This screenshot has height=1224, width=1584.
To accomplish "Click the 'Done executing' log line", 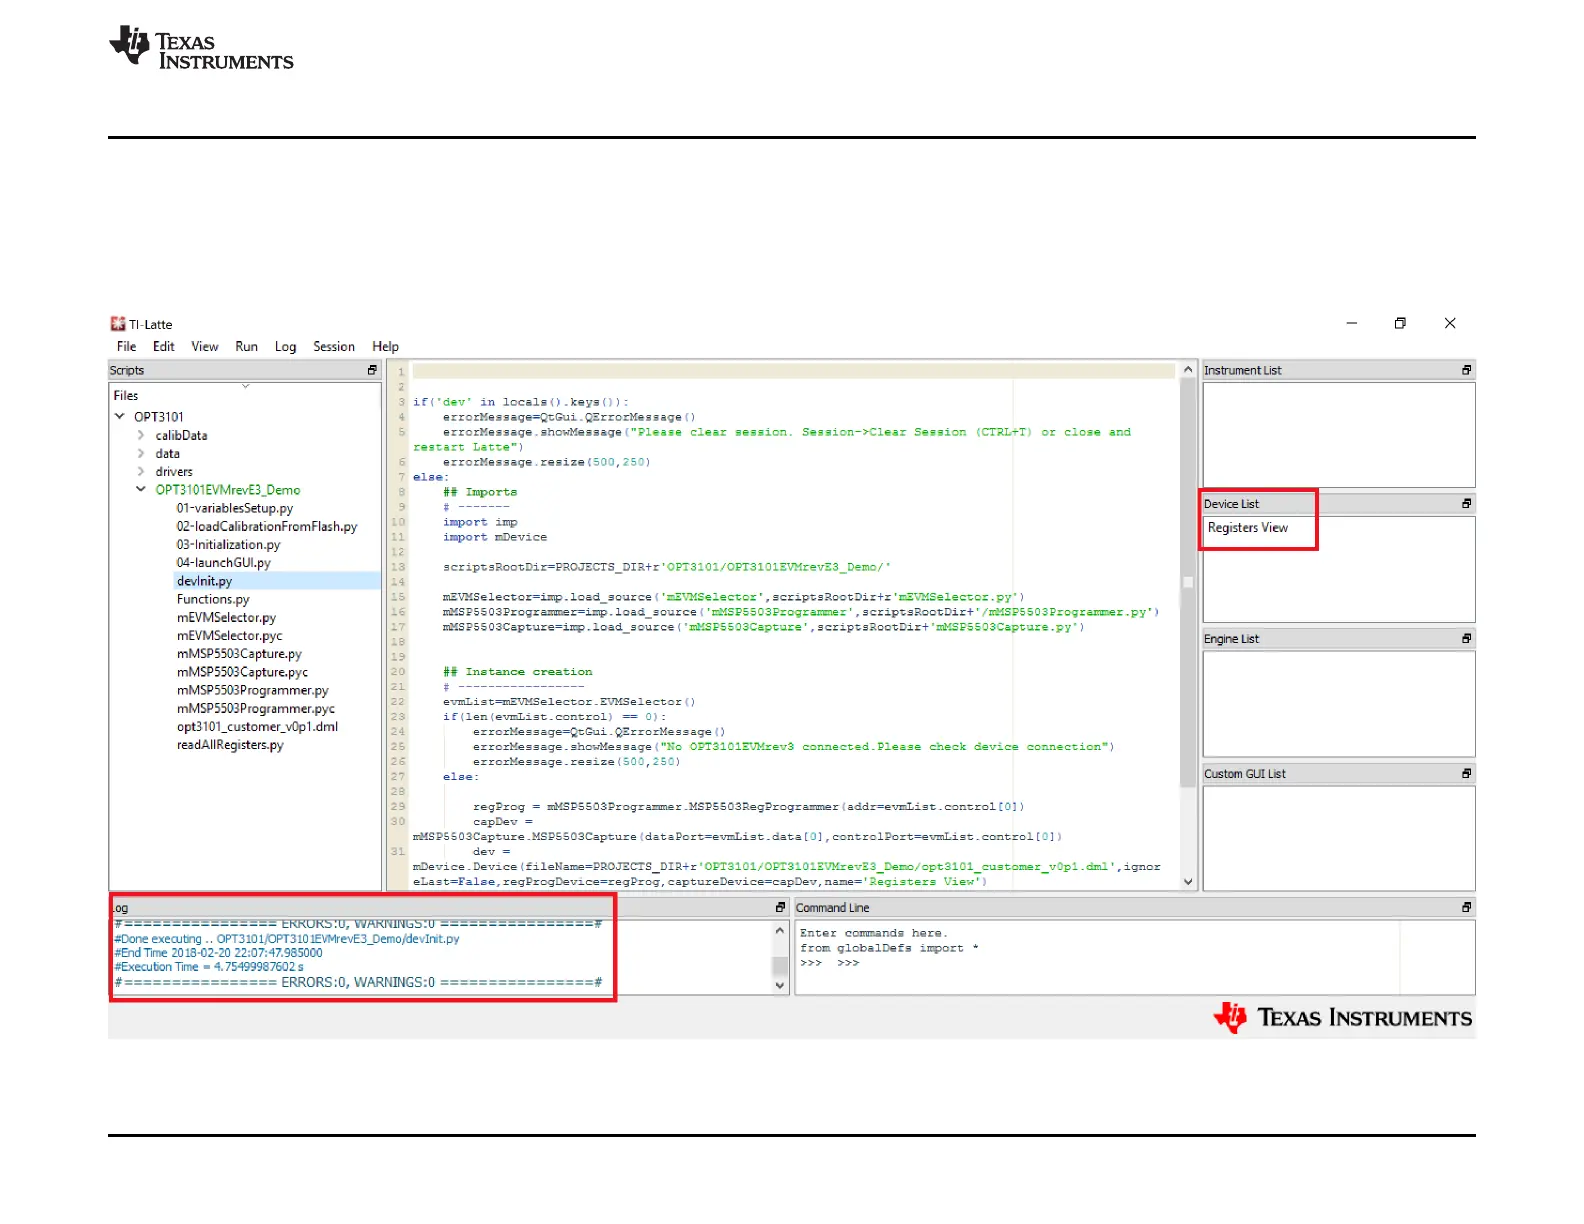I will (x=287, y=939).
